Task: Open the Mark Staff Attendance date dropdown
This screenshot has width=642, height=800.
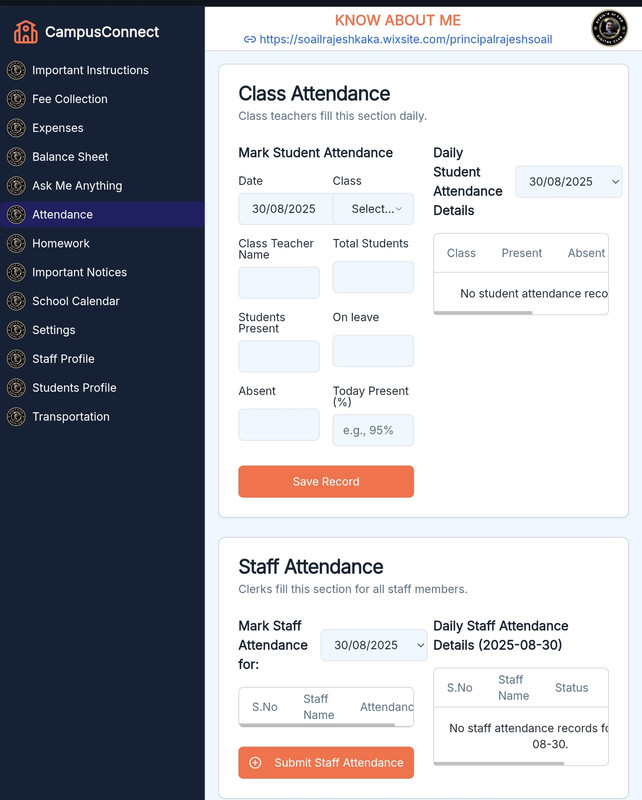Action: click(x=374, y=645)
